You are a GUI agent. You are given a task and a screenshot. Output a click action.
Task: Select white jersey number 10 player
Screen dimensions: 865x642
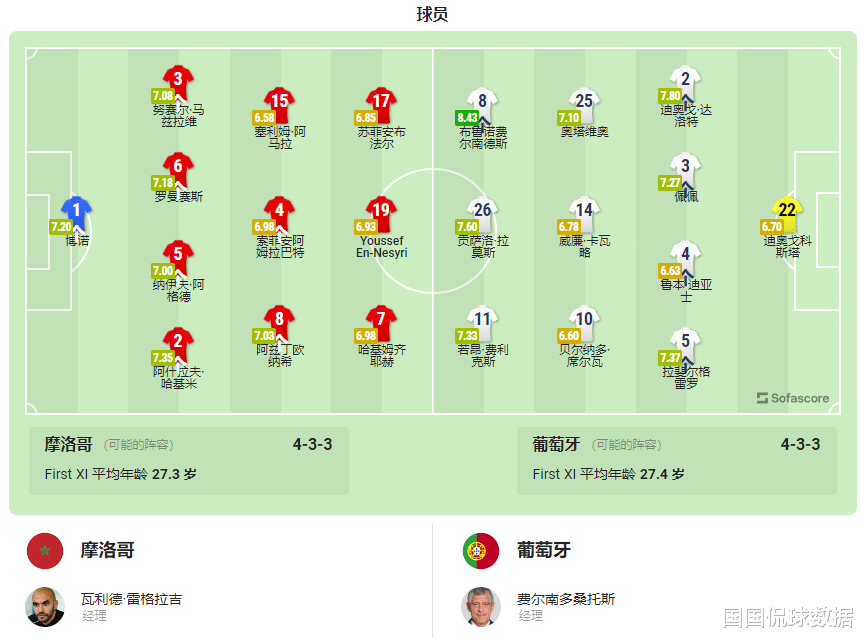[585, 320]
